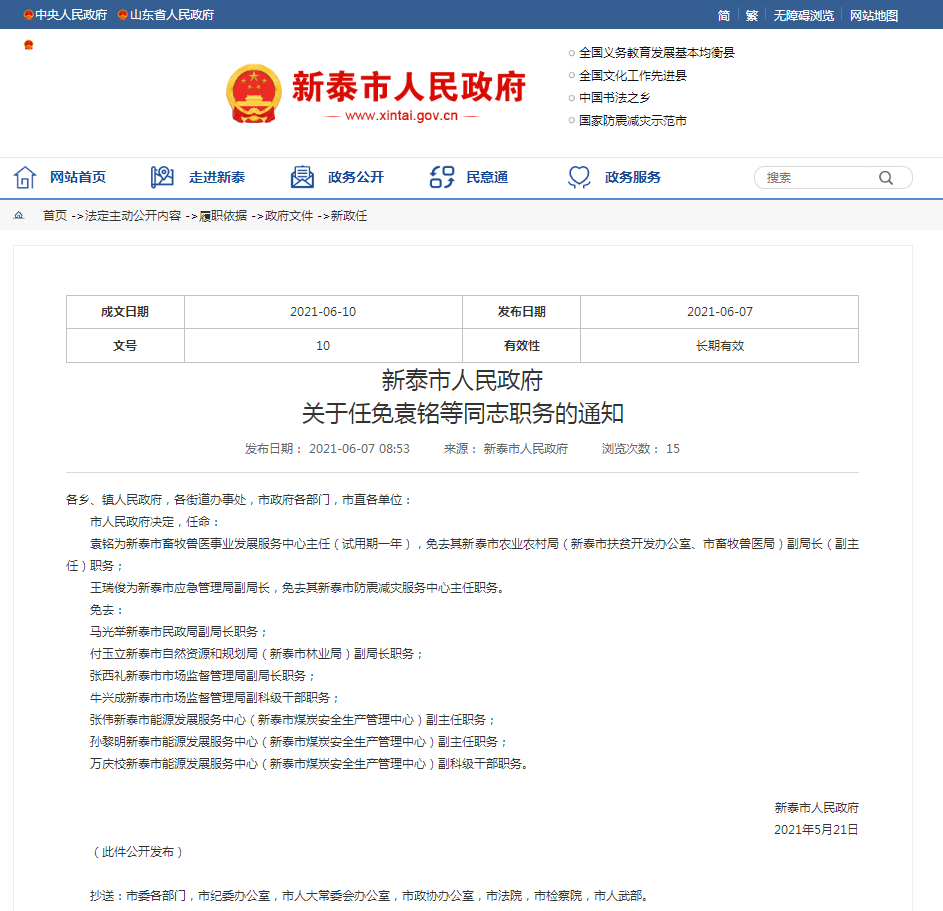The width and height of the screenshot is (943, 911).
Task: Click 成文日期 value 2021-06-10 cell
Action: point(323,311)
